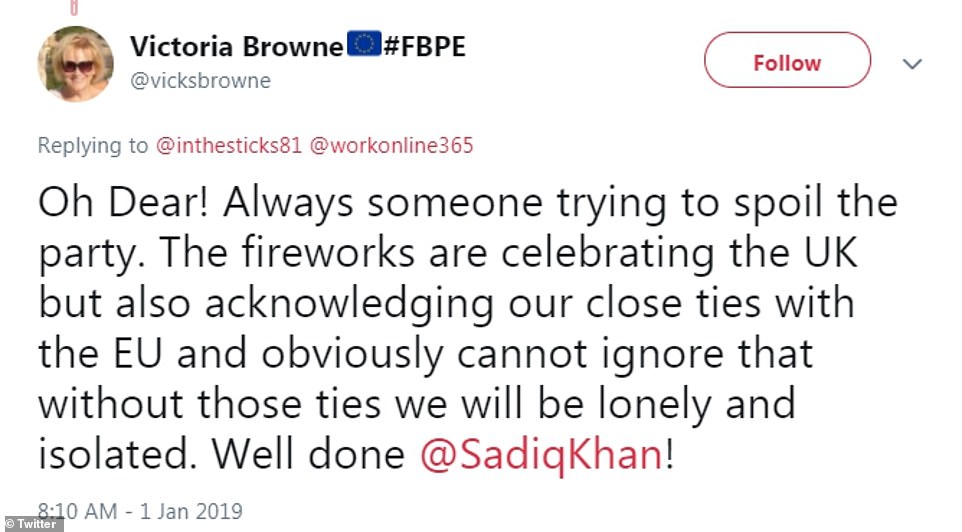Click the EU flag emoji icon
Image resolution: width=962 pixels, height=532 pixels.
coord(360,46)
